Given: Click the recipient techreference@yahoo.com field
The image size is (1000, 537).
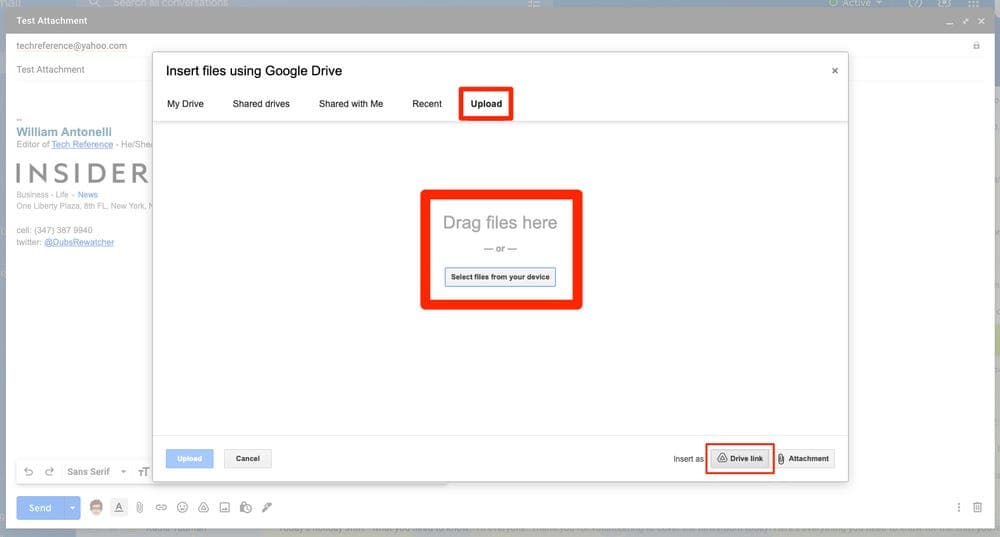Looking at the screenshot, I should point(71,46).
